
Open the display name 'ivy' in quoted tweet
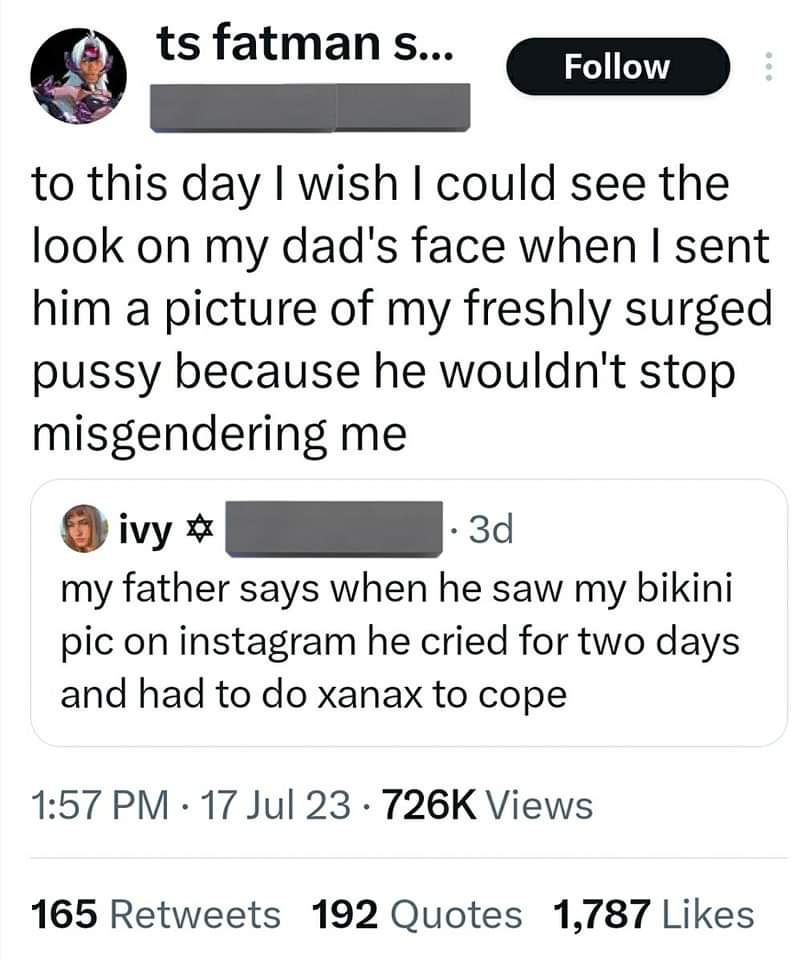145,530
